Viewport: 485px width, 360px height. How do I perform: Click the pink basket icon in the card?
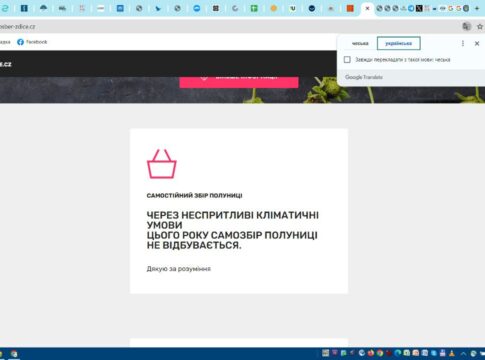click(x=162, y=164)
